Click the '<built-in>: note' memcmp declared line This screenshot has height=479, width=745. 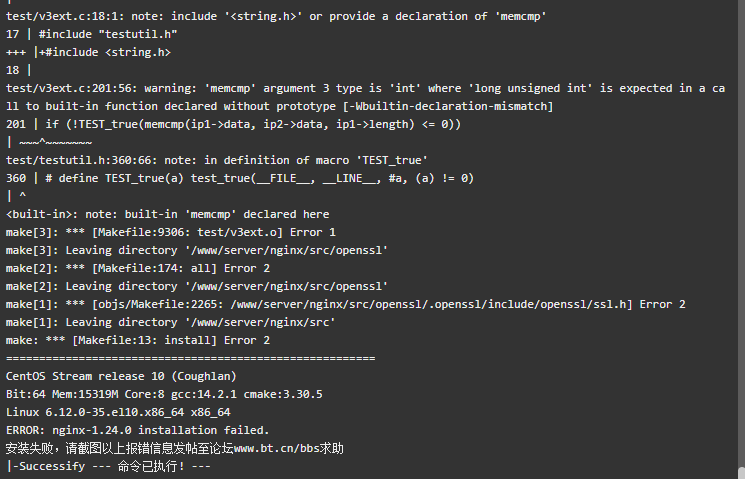pyautogui.click(x=167, y=214)
